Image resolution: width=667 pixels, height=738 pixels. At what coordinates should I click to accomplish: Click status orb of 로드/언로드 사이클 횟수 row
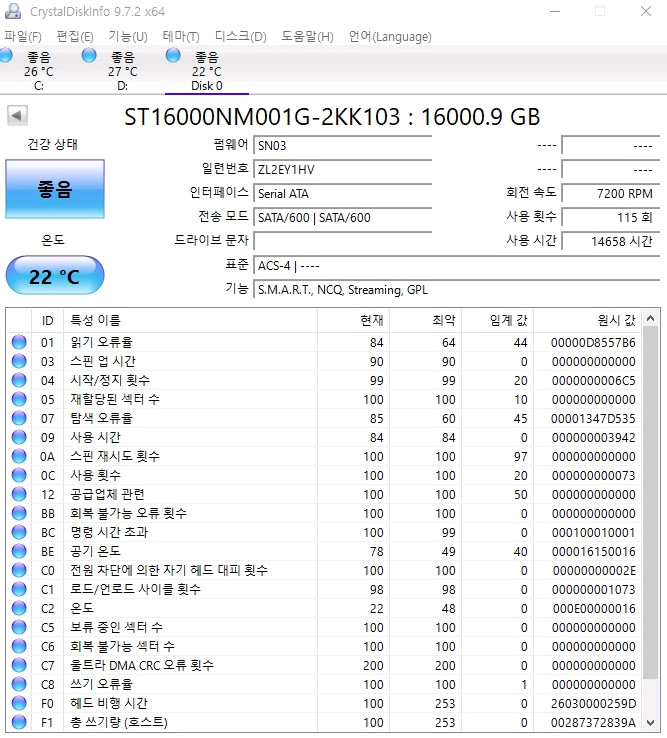tap(19, 589)
